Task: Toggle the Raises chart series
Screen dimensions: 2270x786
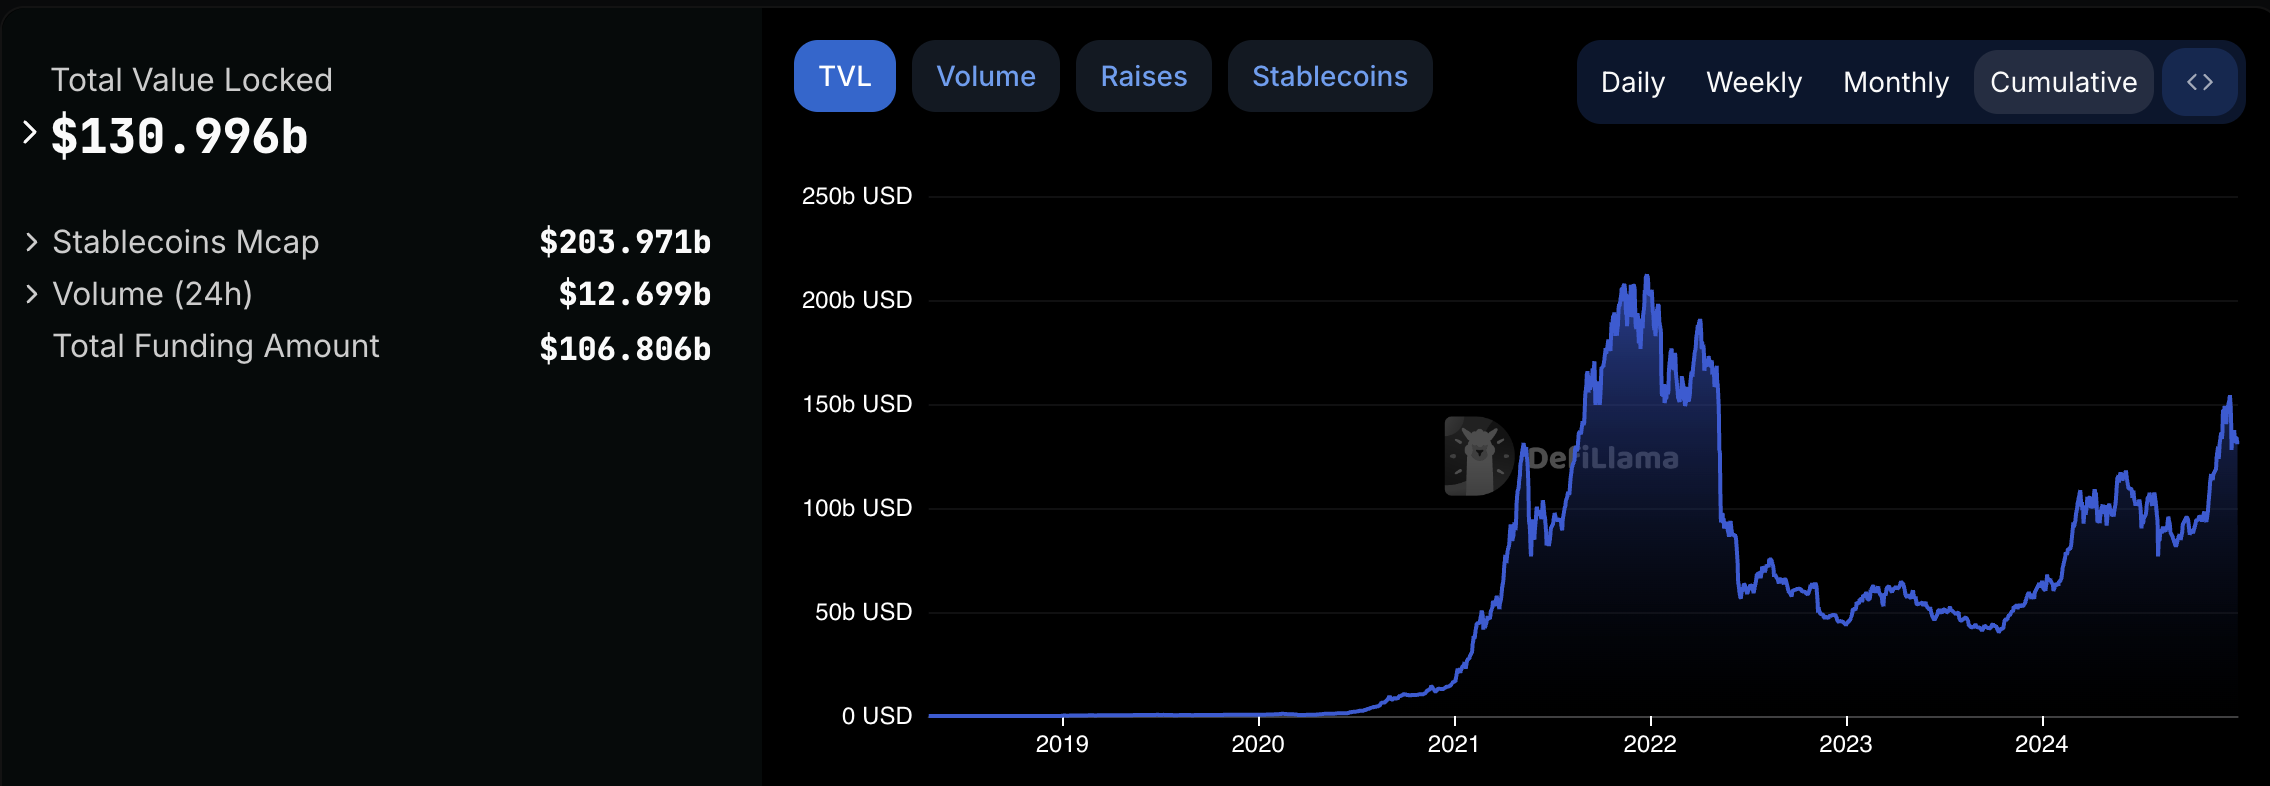Action: click(x=1143, y=76)
